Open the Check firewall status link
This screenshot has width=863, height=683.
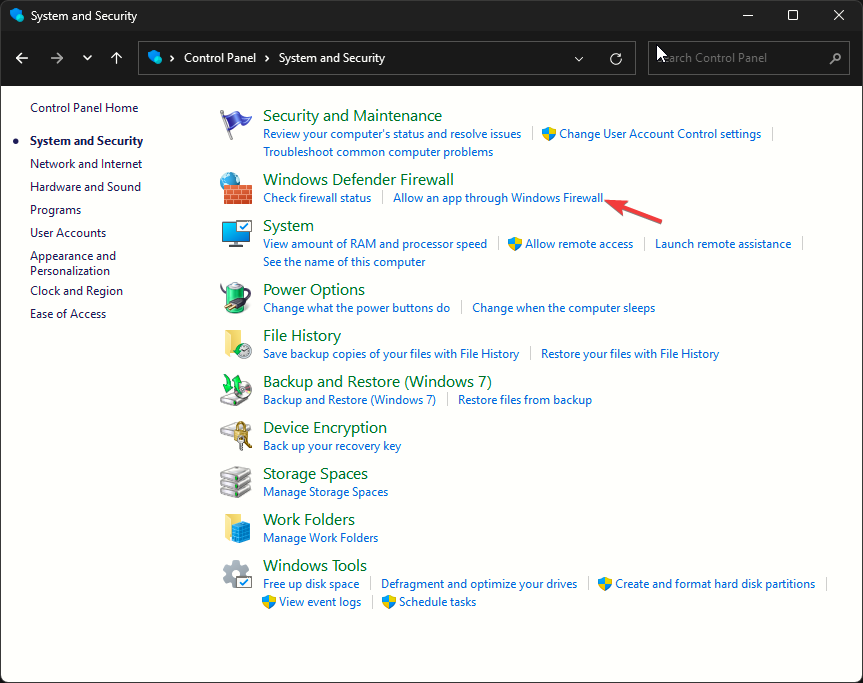coord(317,197)
